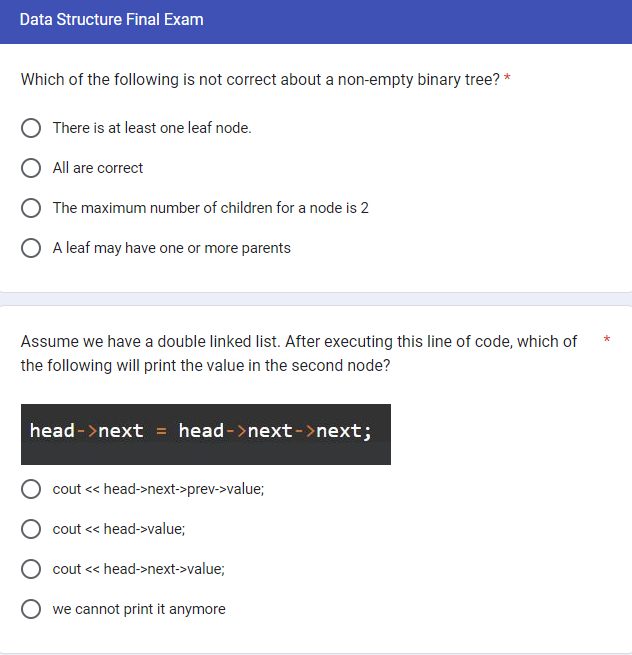632x655 pixels.
Task: Pick 'A leaf may have one or more parents'
Action: click(x=32, y=248)
